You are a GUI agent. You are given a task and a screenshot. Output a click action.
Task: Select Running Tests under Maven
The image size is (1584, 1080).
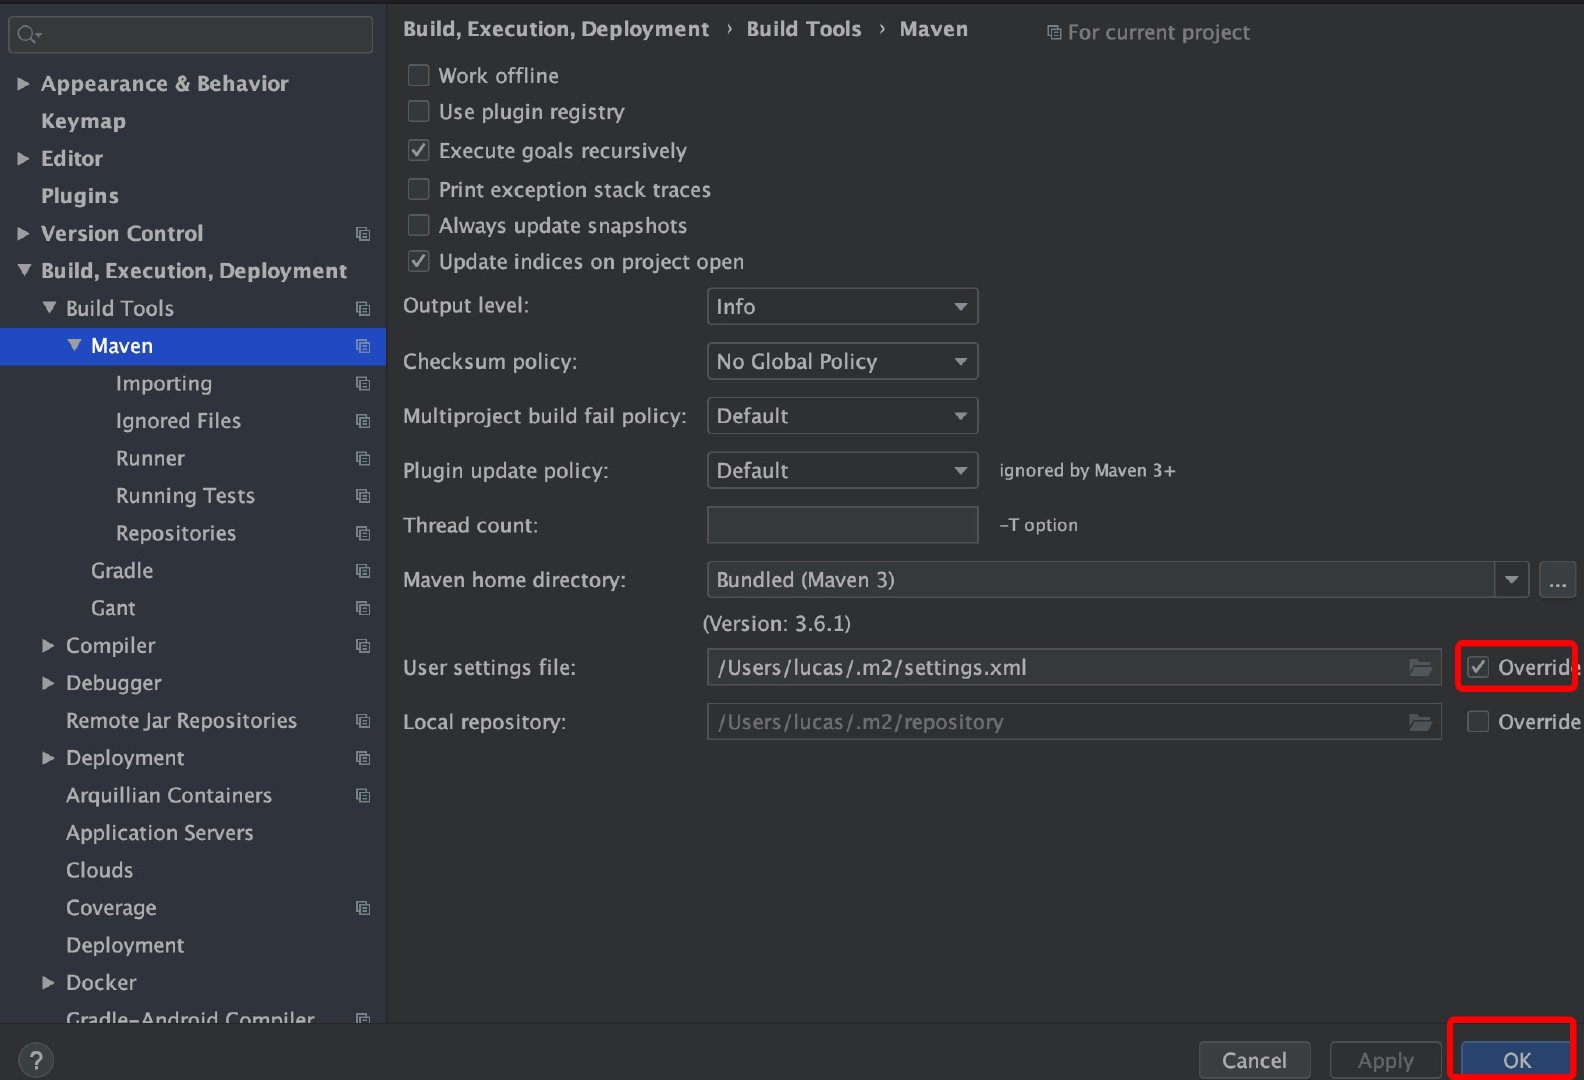point(185,496)
